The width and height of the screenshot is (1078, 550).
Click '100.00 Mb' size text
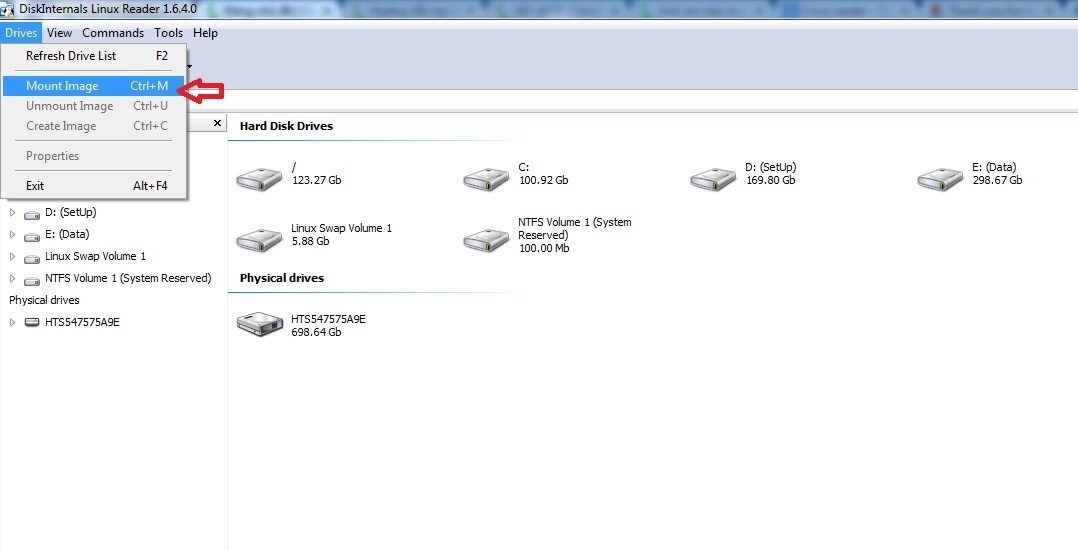(x=544, y=248)
